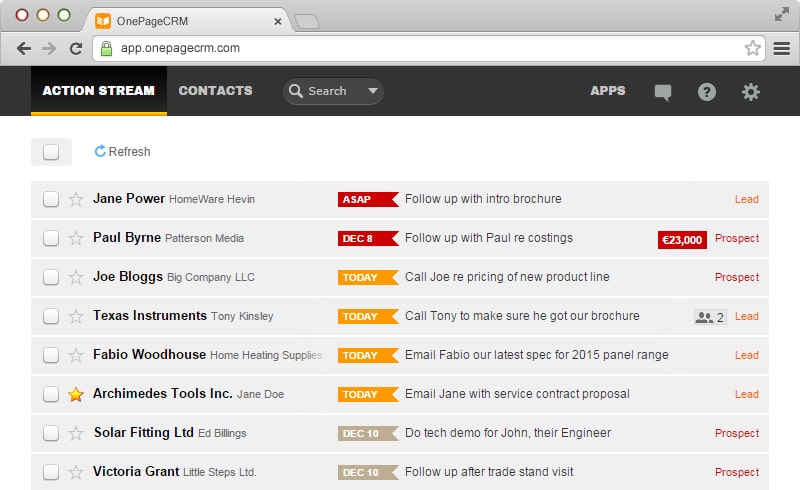Click the Lead status for Jane Power
The height and width of the screenshot is (490, 800).
(x=746, y=199)
